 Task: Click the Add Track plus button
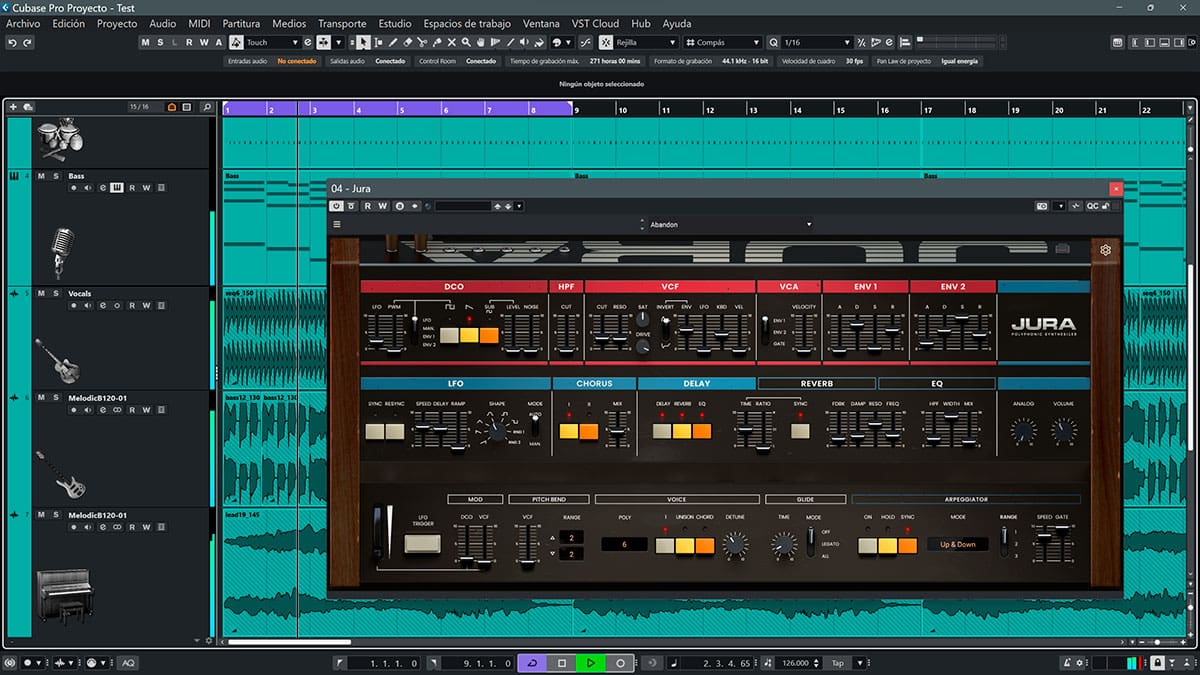pos(13,107)
